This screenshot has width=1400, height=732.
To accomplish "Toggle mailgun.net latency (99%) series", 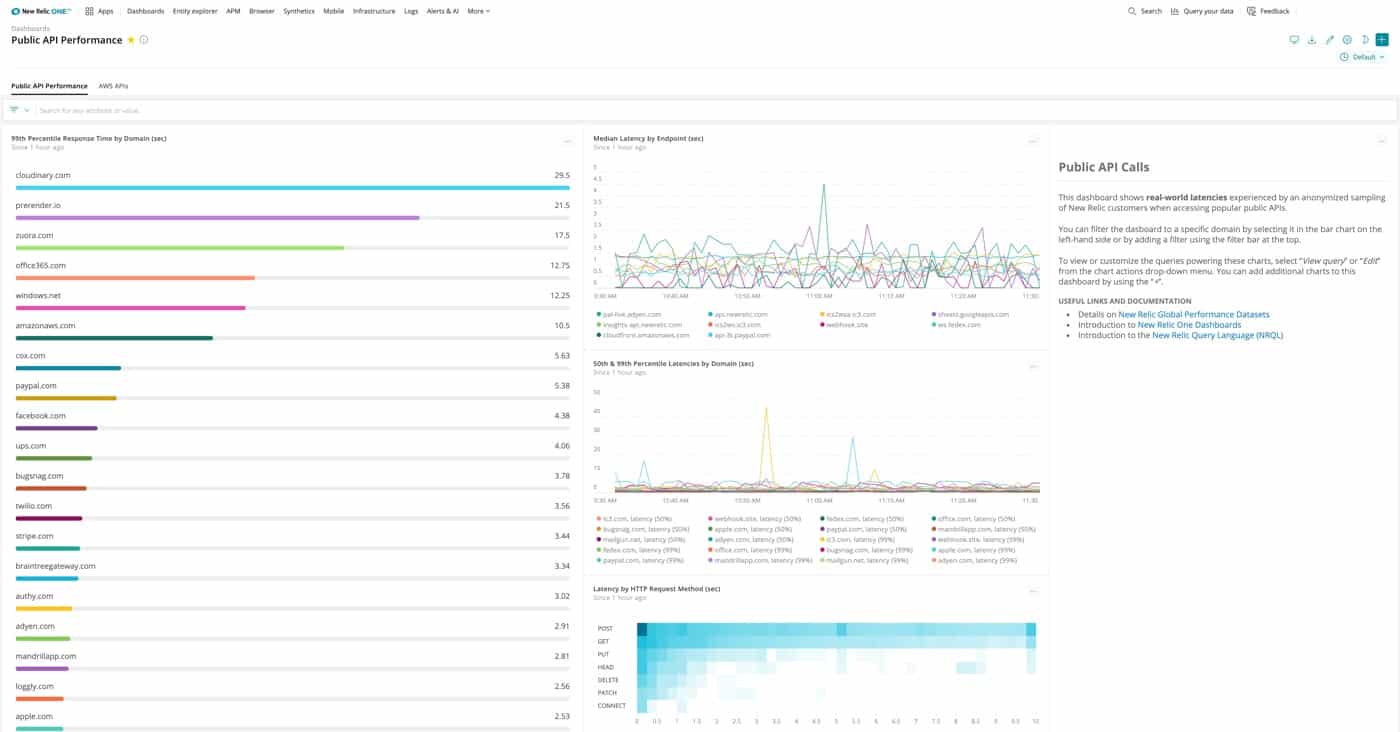I will pos(864,561).
